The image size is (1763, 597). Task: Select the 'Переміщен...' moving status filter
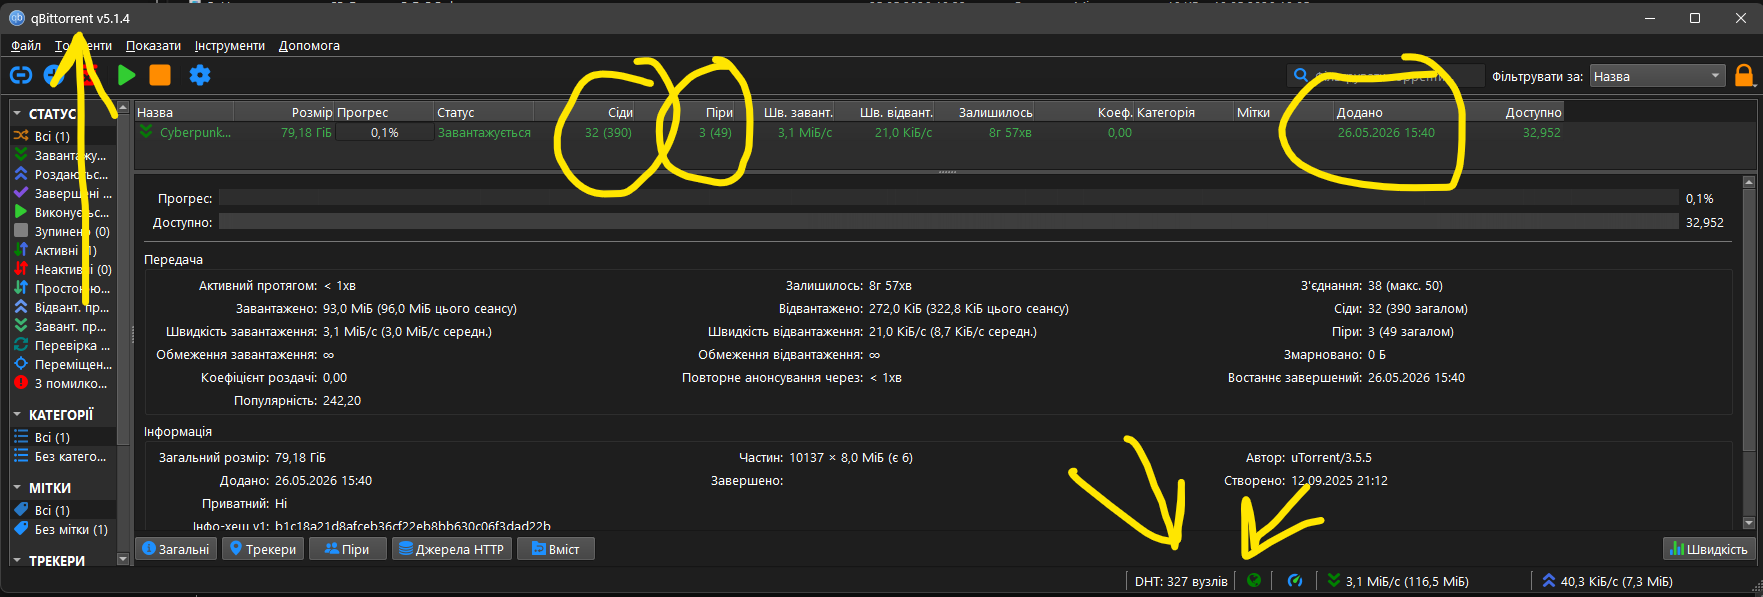coord(64,364)
